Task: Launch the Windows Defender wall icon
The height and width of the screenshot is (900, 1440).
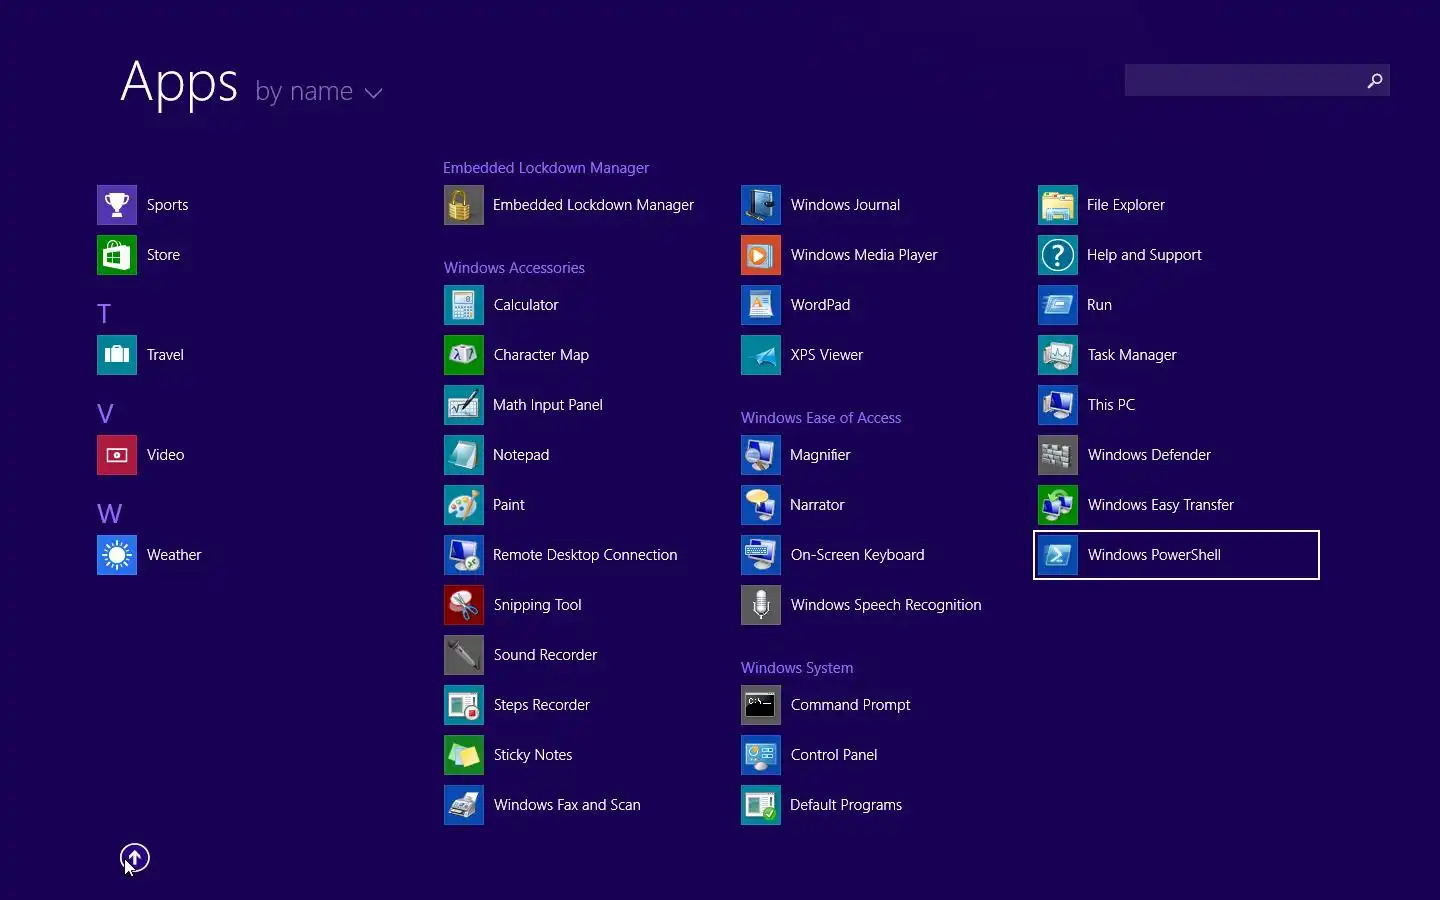Action: 1058,455
